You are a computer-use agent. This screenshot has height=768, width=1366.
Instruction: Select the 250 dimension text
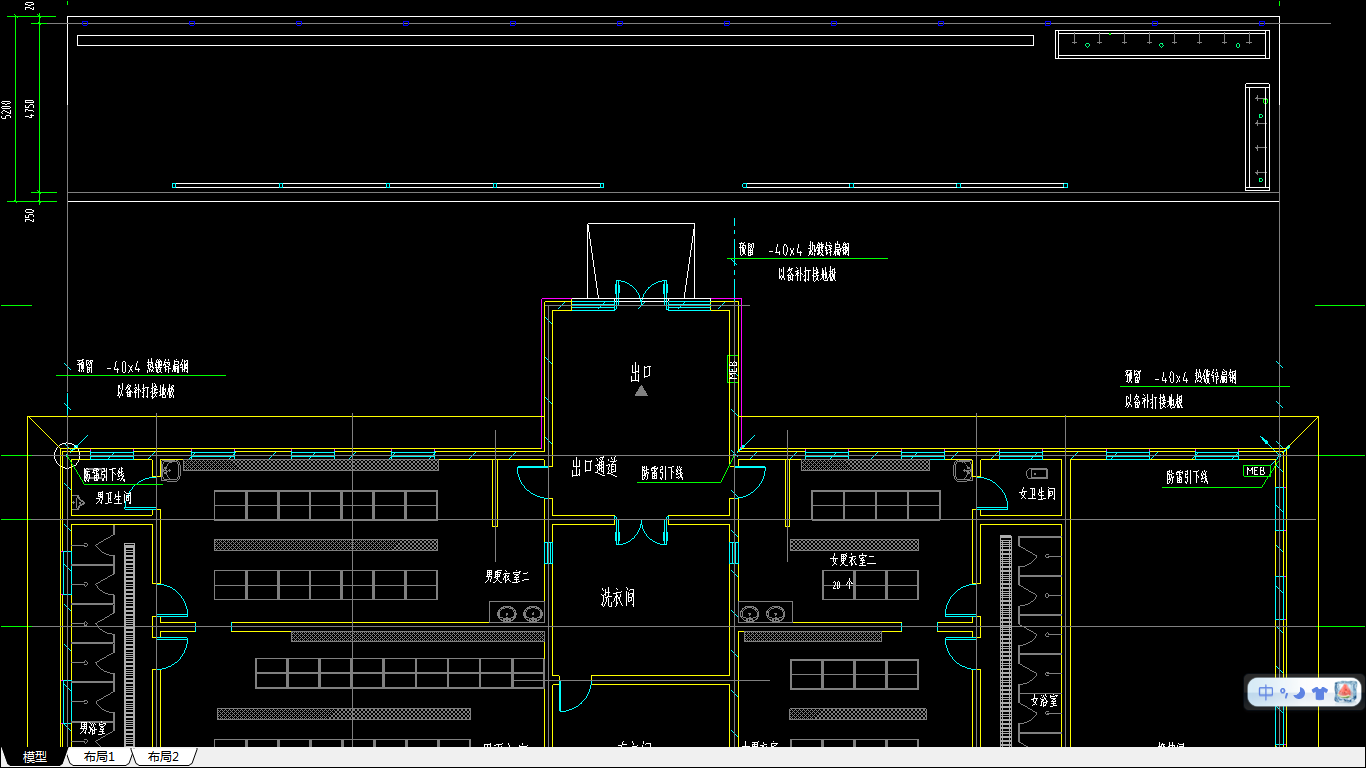coord(30,214)
